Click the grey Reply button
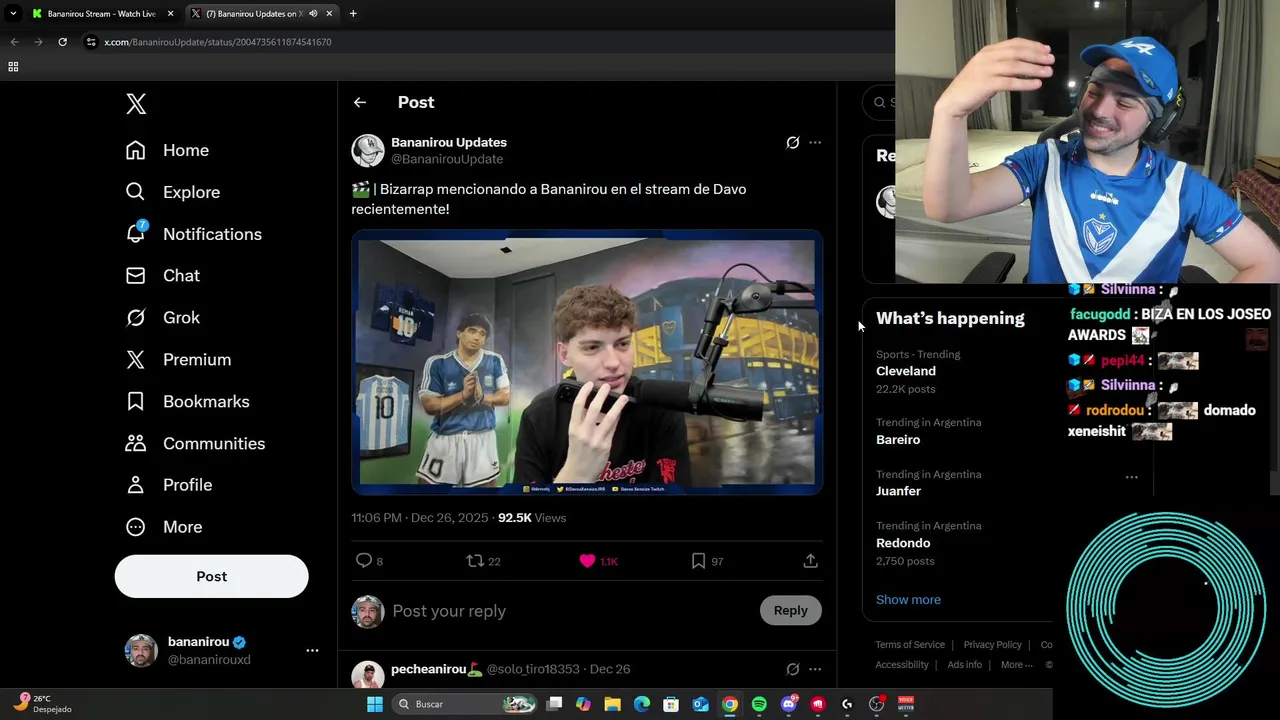 790,610
